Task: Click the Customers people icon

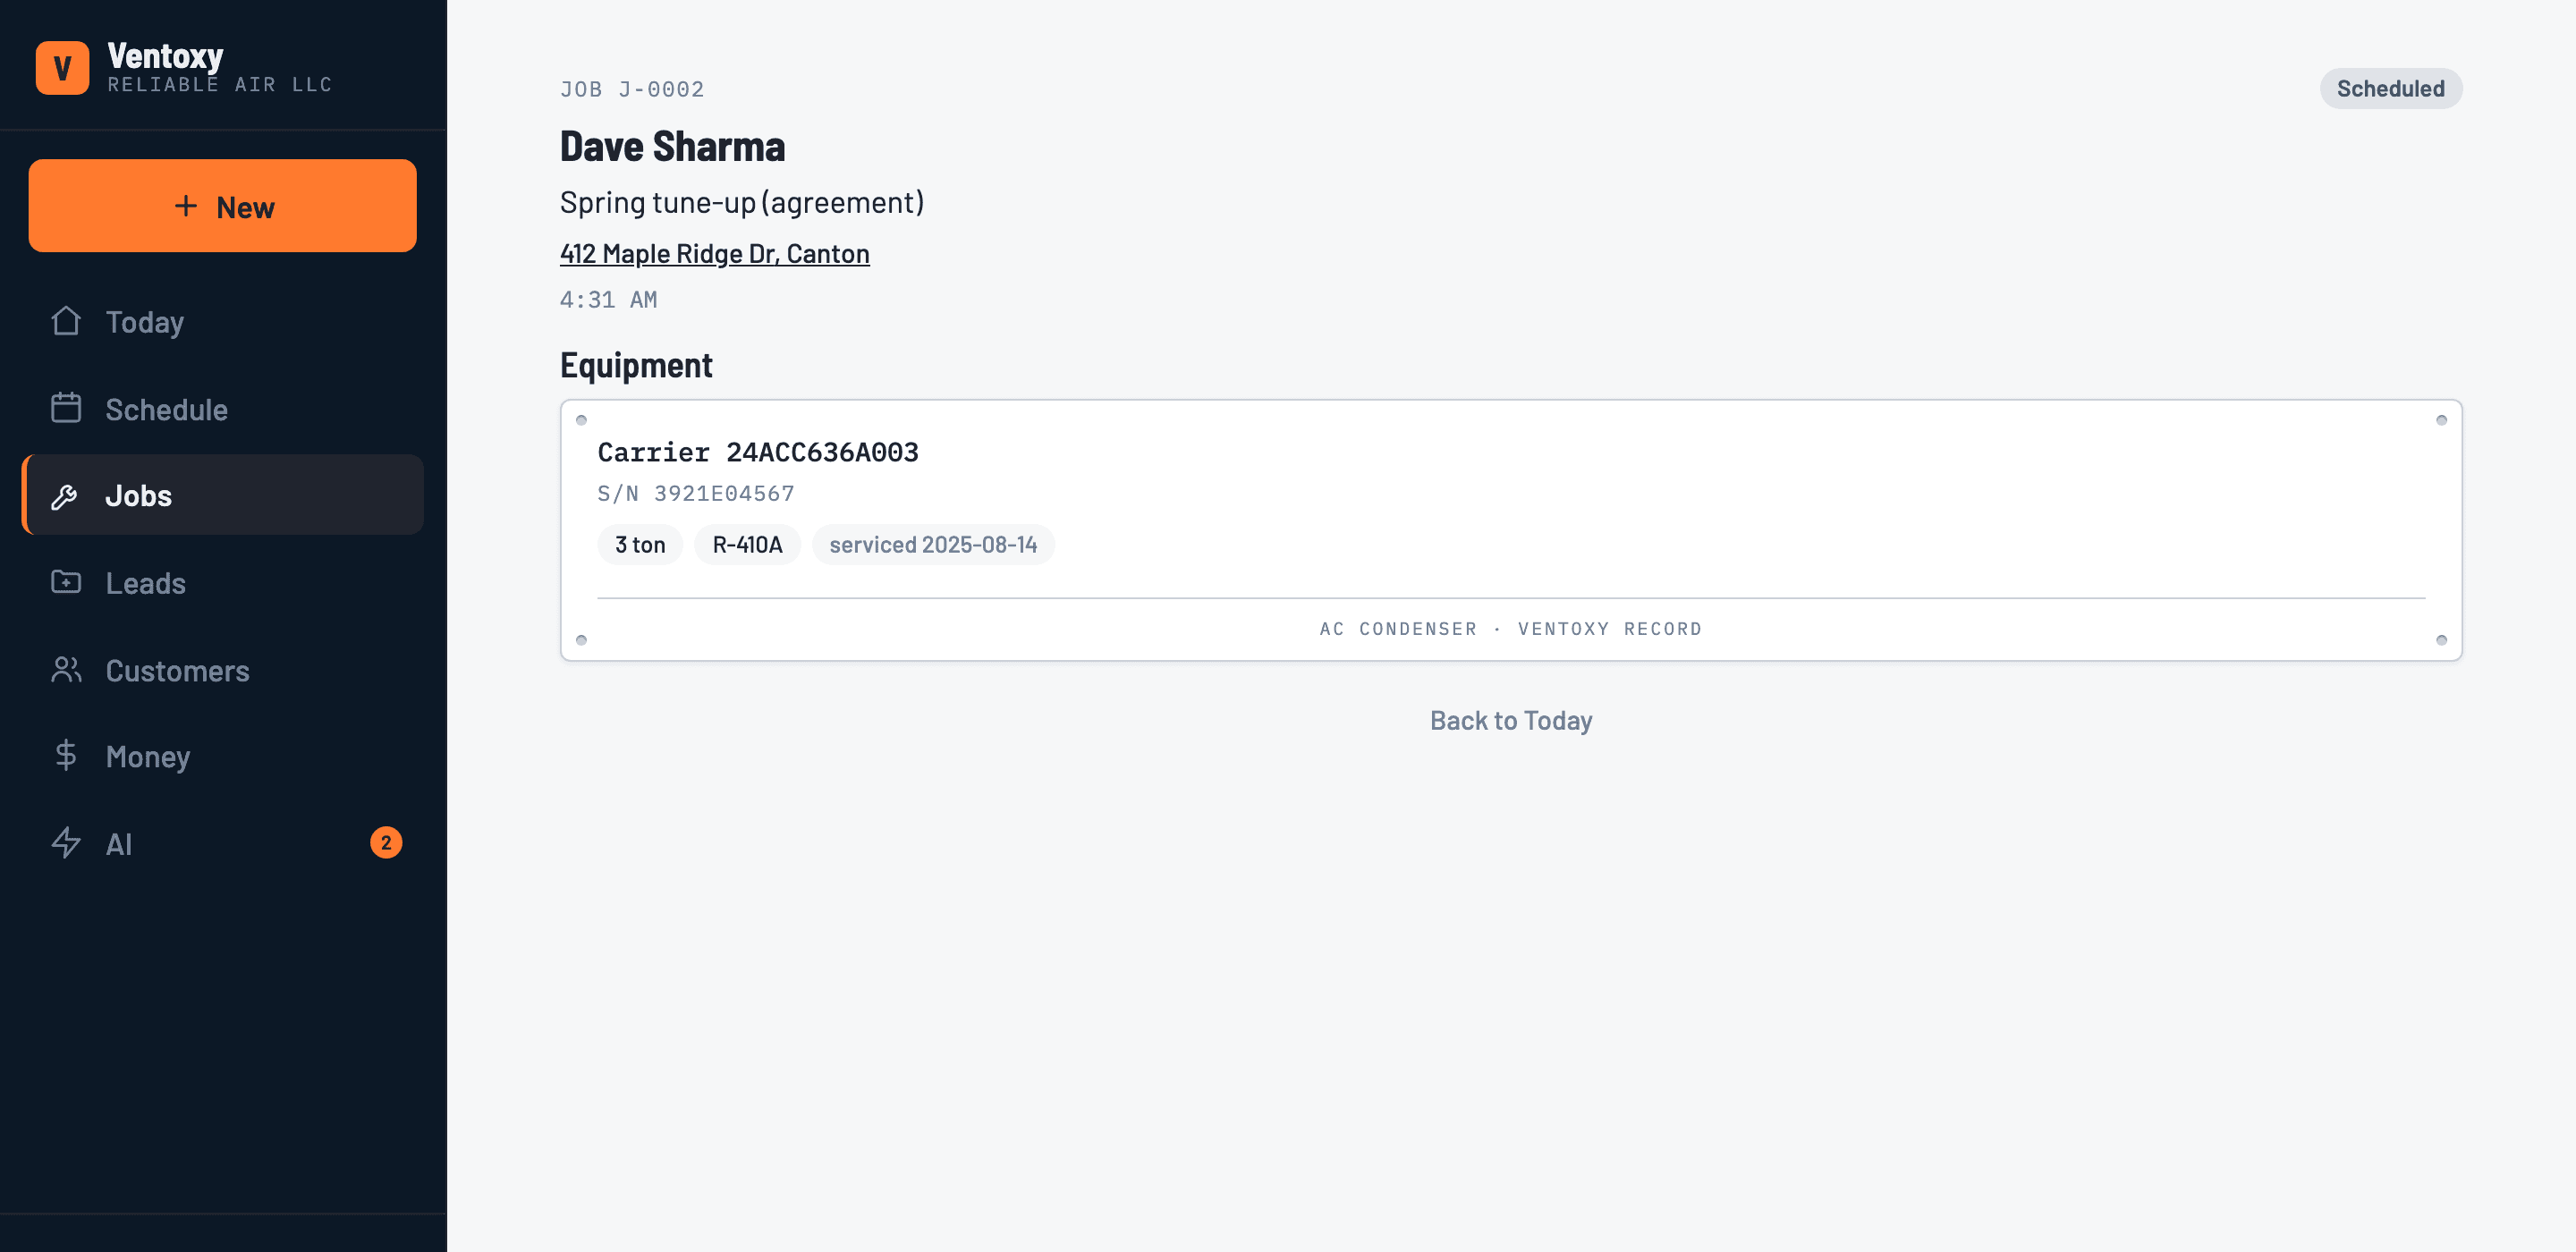Action: tap(66, 669)
